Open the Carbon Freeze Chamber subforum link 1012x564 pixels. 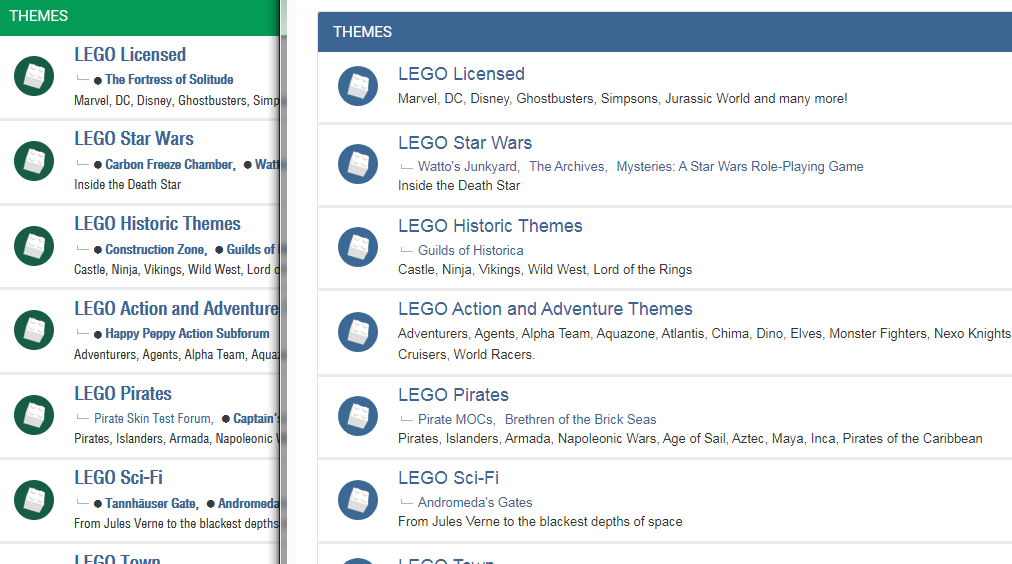click(169, 165)
